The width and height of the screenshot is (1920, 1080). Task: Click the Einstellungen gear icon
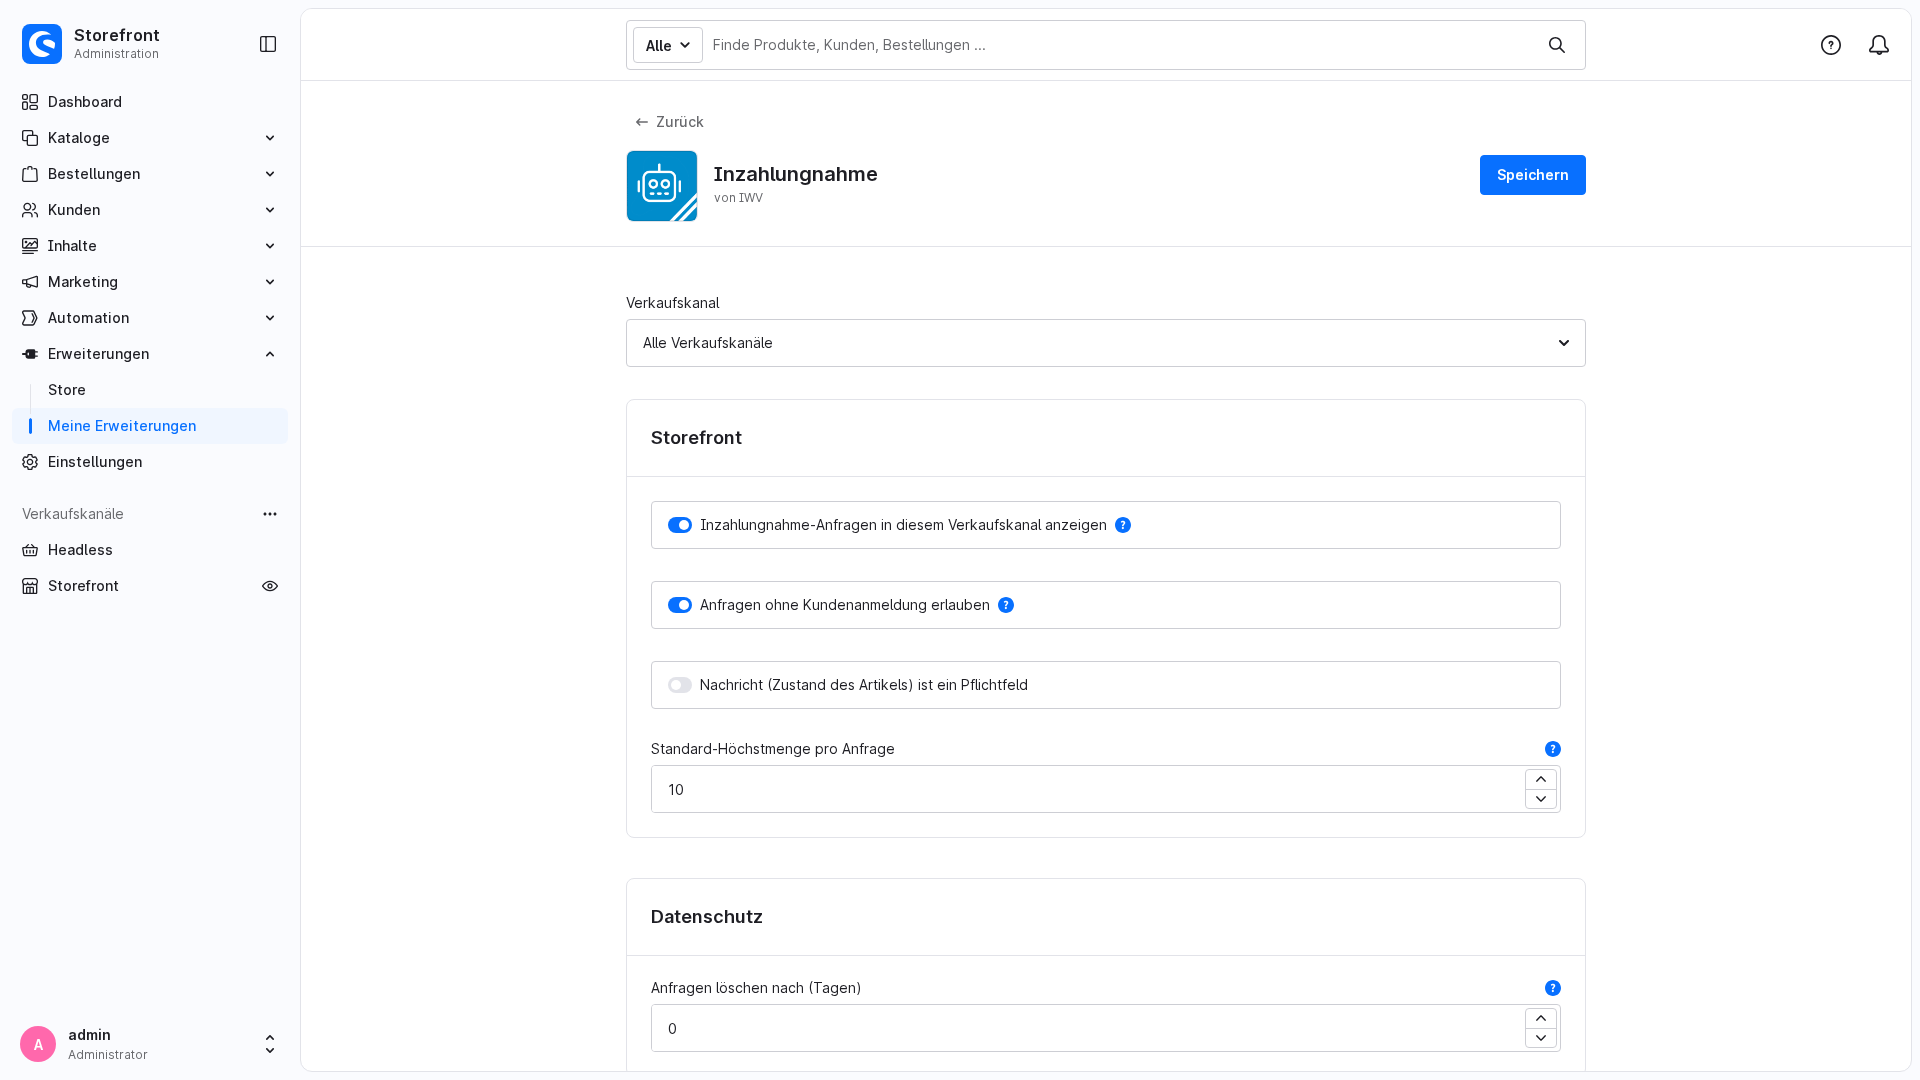pos(30,462)
